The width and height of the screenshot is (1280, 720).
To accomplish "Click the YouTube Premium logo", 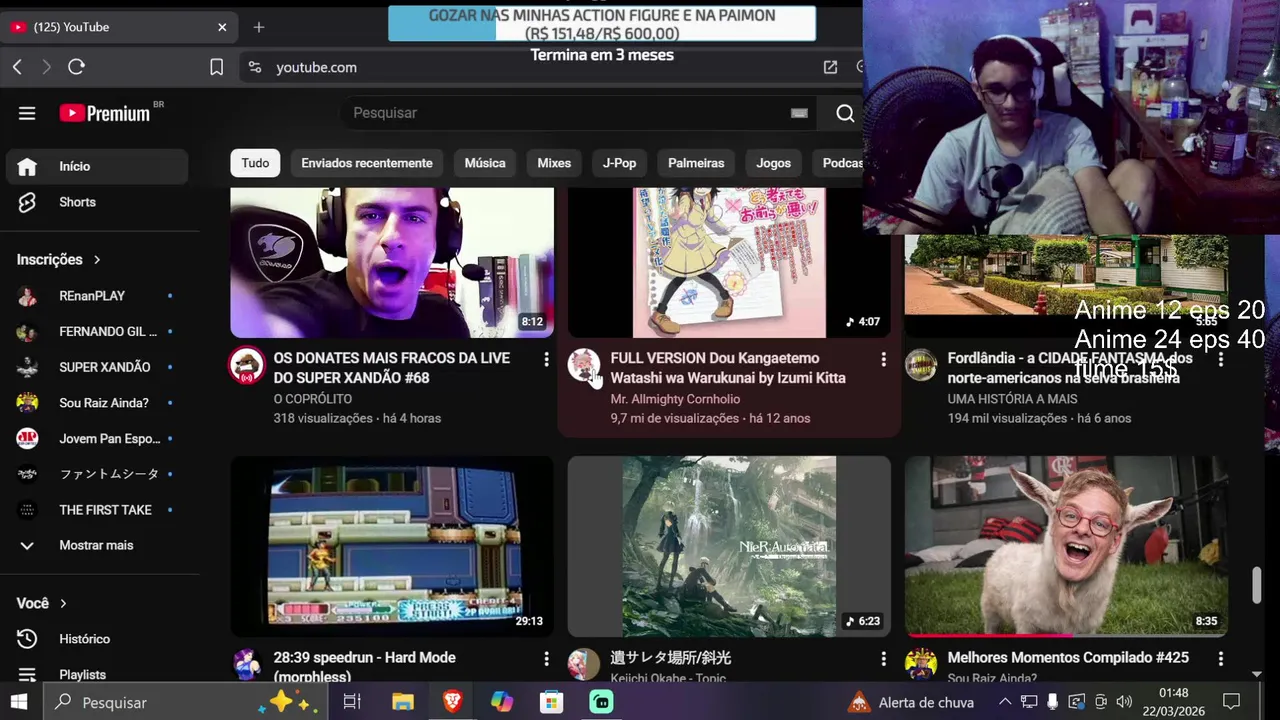I will click(x=105, y=113).
